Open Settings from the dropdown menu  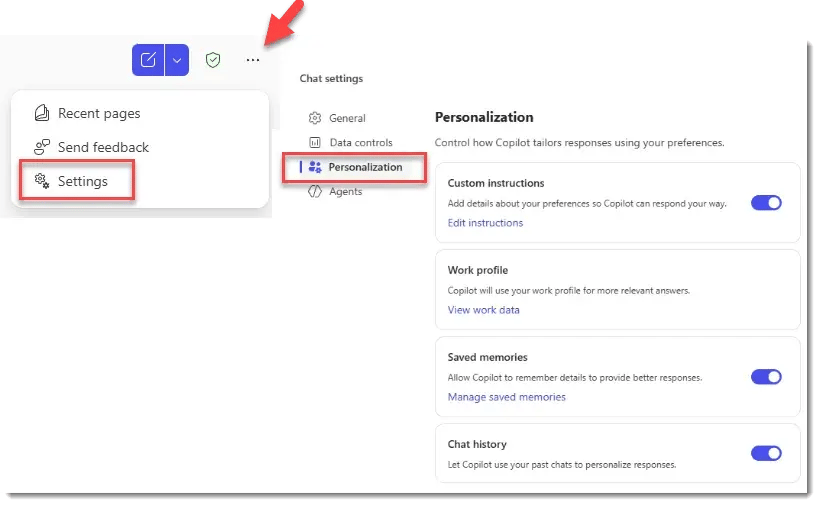pos(82,181)
